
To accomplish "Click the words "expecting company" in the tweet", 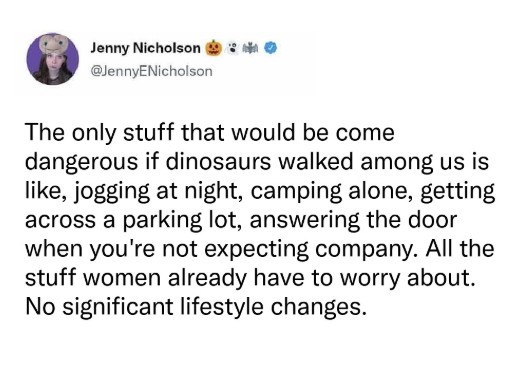I will pos(310,250).
